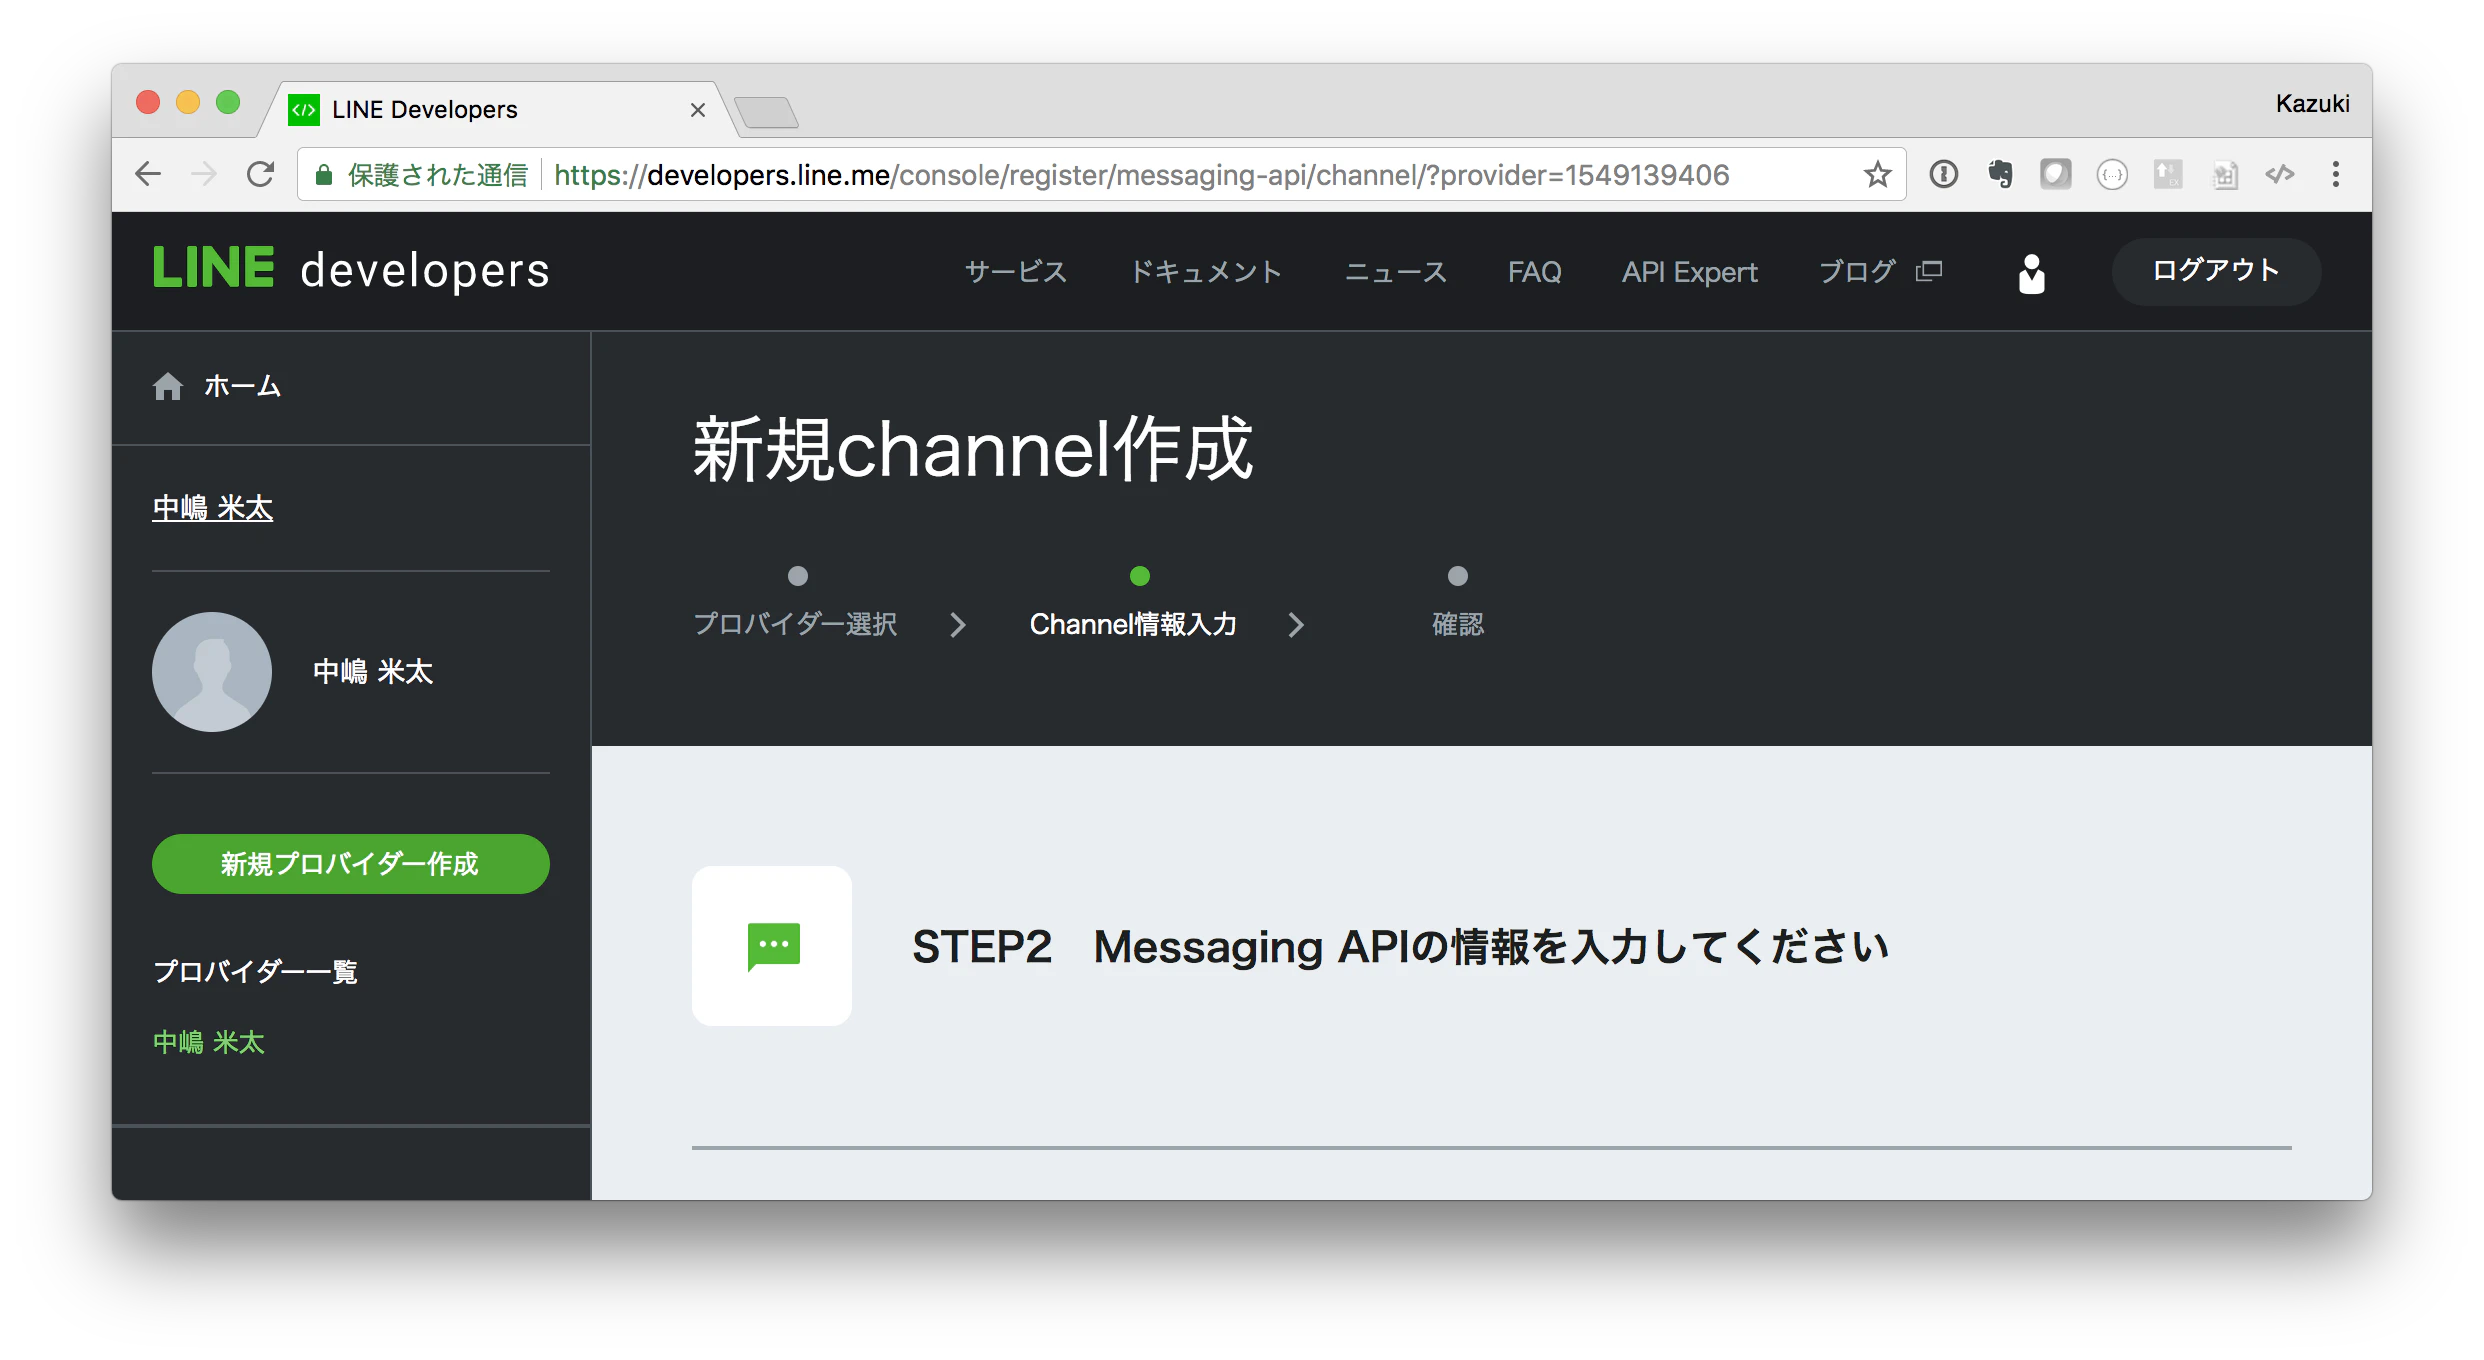
Task: Click the Channel情報入力 step
Action: (x=1133, y=624)
